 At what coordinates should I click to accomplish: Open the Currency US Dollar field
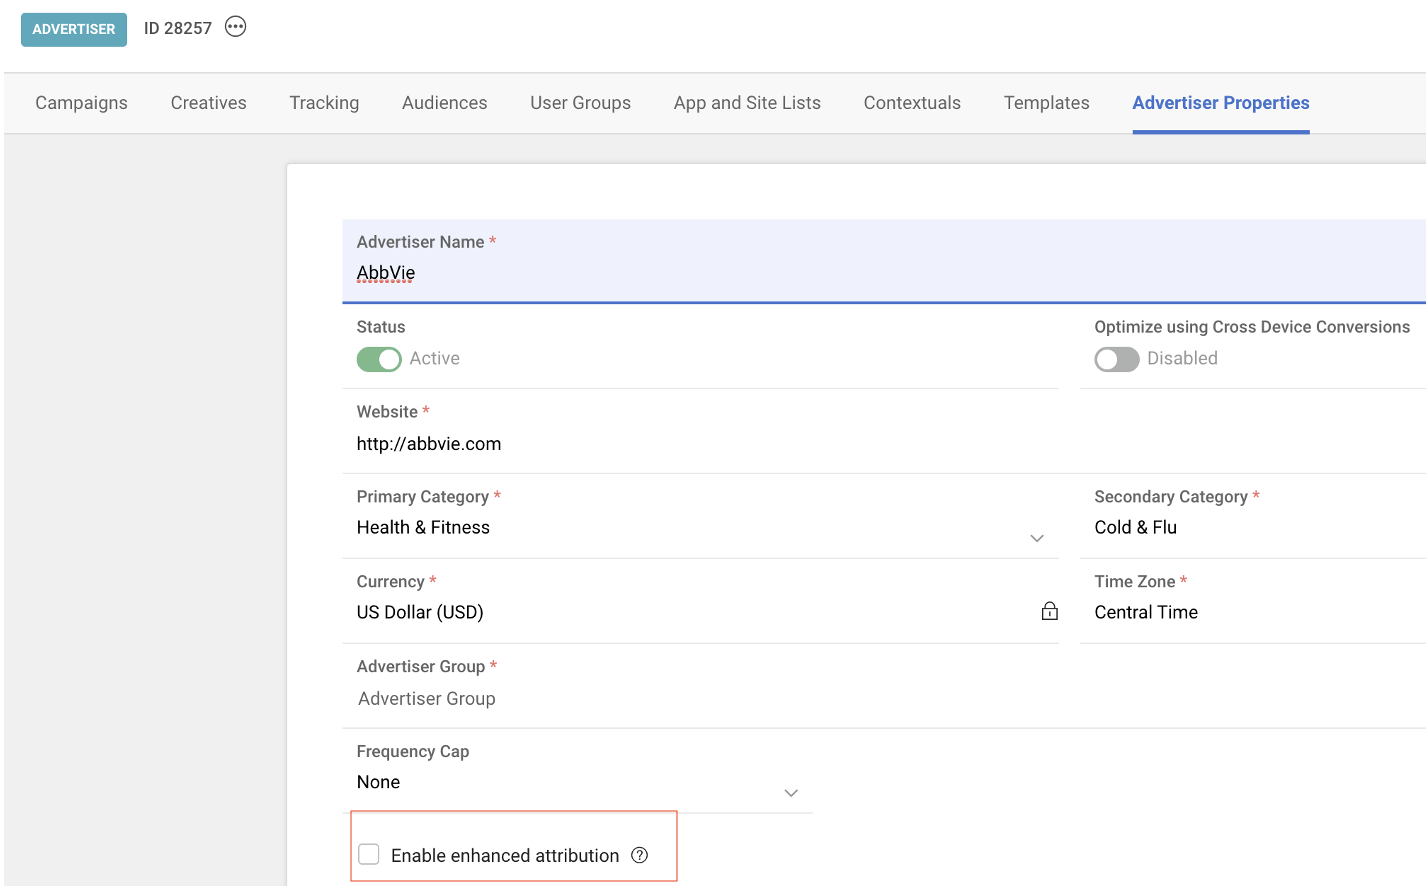[x=700, y=601]
